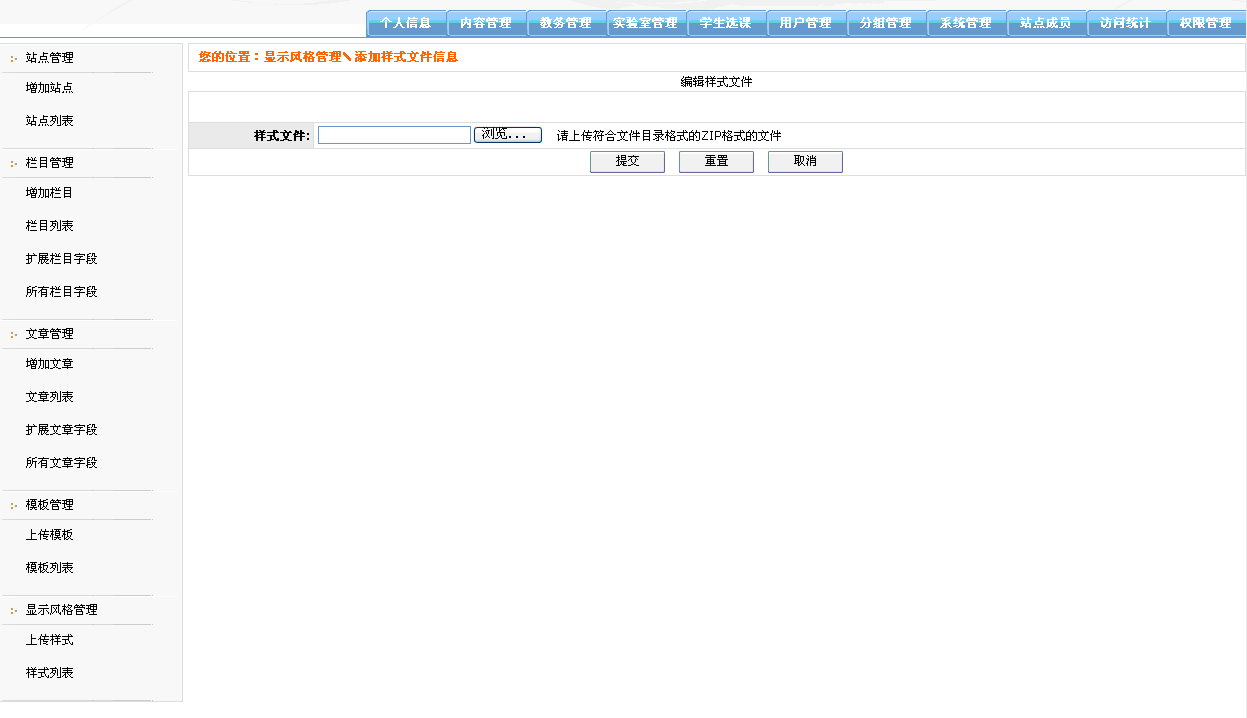This screenshot has width=1247, height=718.
Task: Open the 学生选课 tab
Action: 726,23
